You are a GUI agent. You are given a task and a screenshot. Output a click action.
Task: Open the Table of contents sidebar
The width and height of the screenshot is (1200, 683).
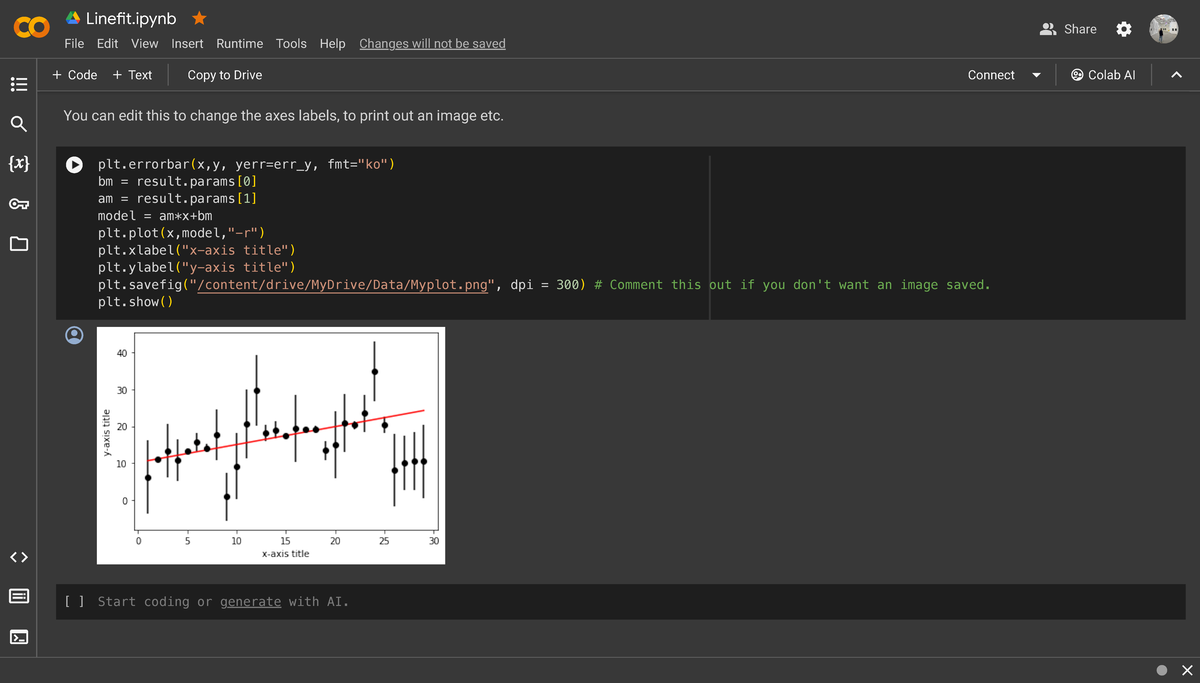[x=18, y=84]
